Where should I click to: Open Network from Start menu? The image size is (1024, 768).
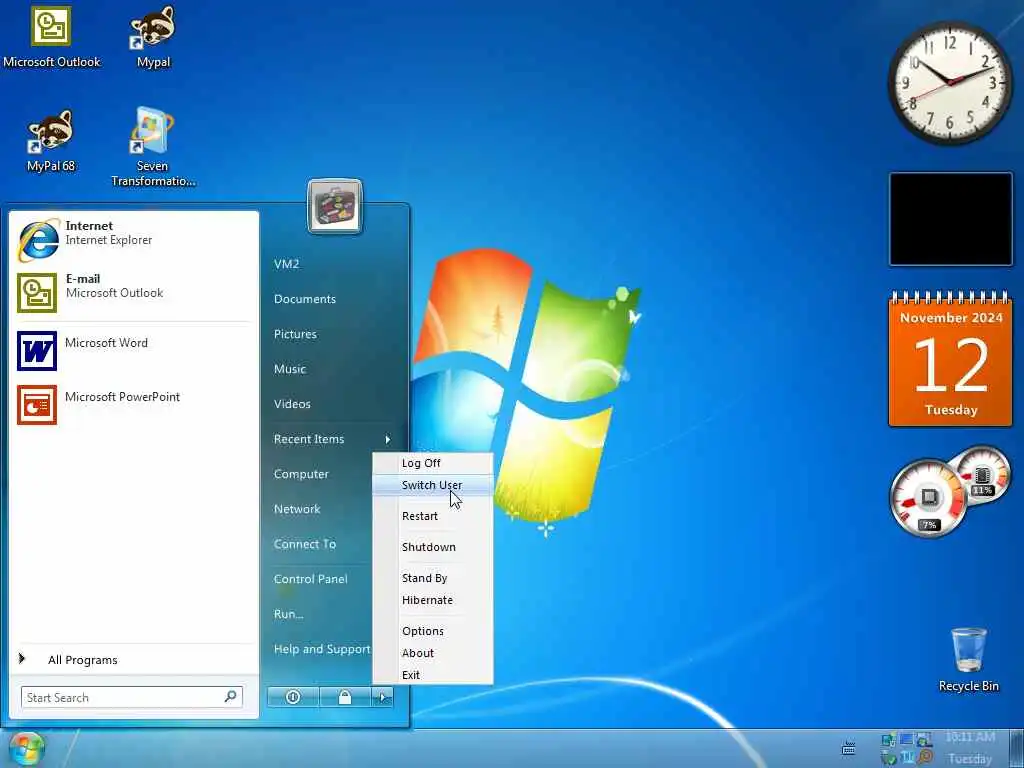pyautogui.click(x=297, y=509)
